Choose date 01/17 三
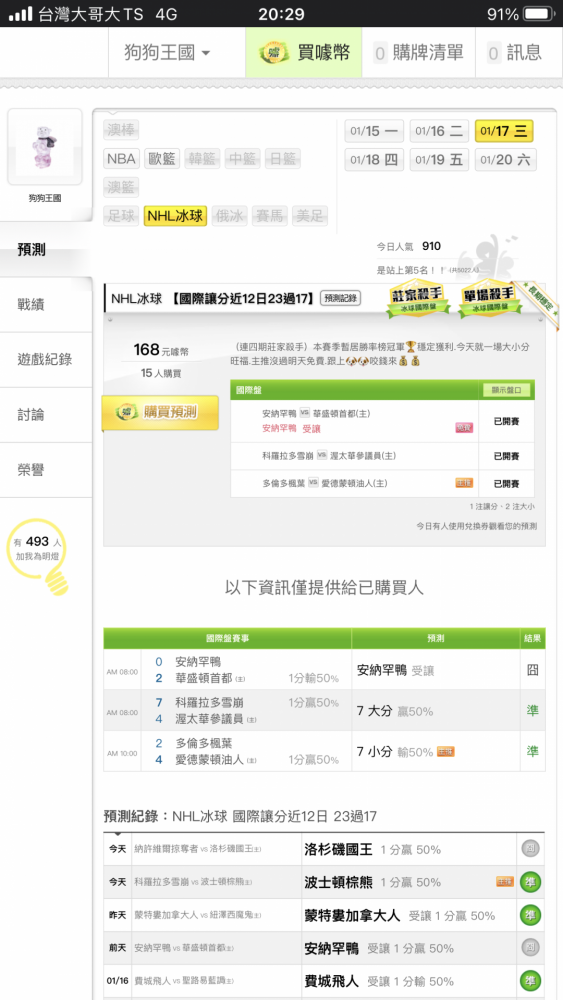Viewport: 563px width, 1000px height. point(504,131)
